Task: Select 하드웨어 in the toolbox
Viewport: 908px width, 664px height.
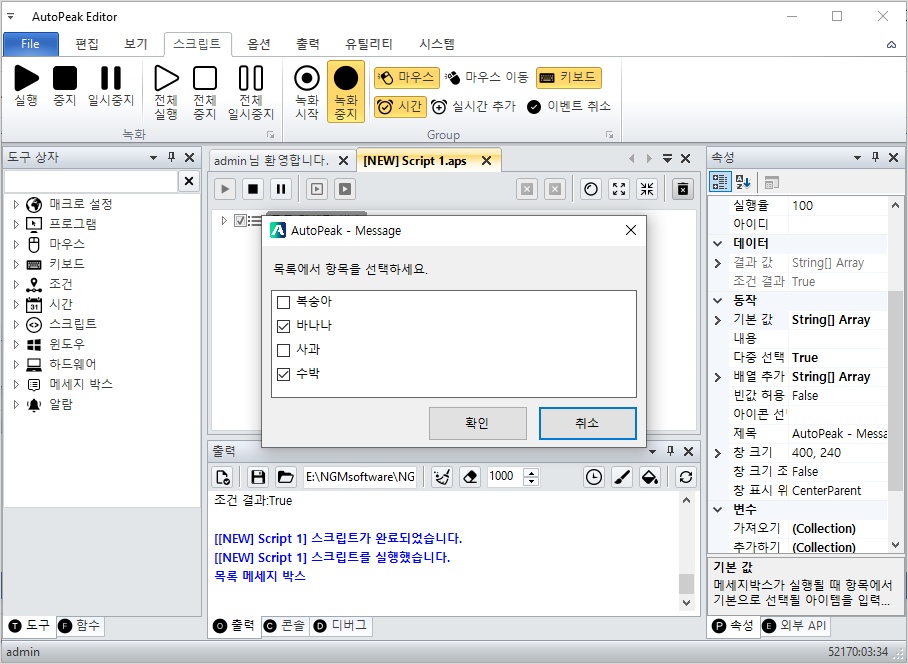Action: (72, 364)
